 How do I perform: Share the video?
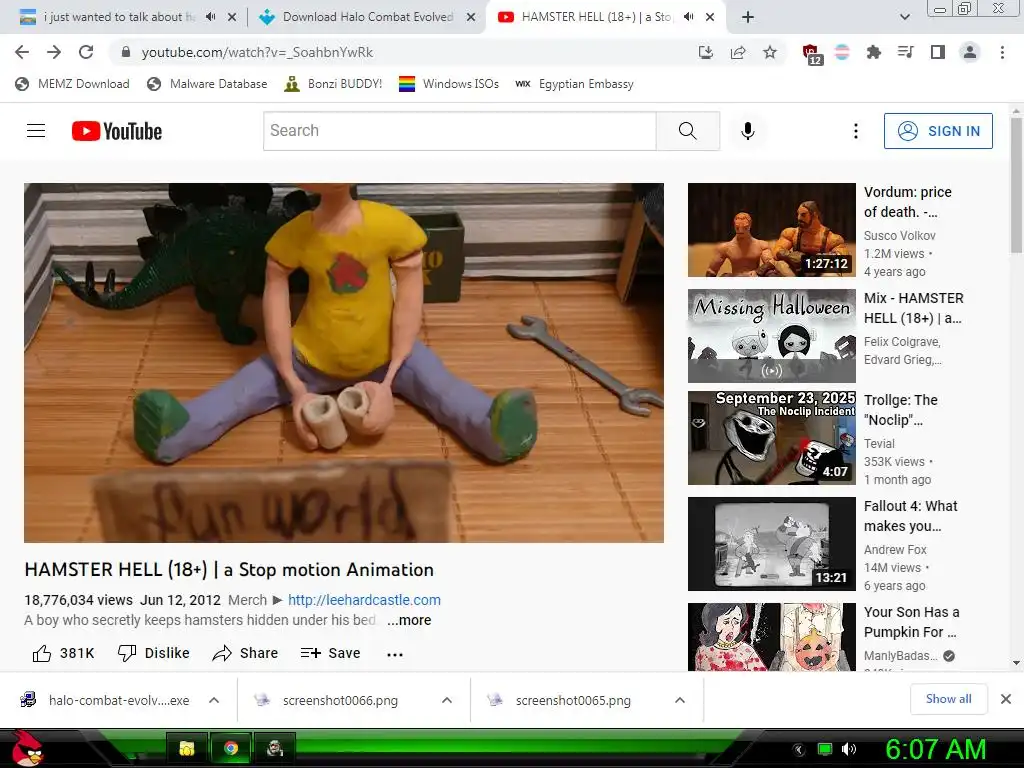point(246,653)
